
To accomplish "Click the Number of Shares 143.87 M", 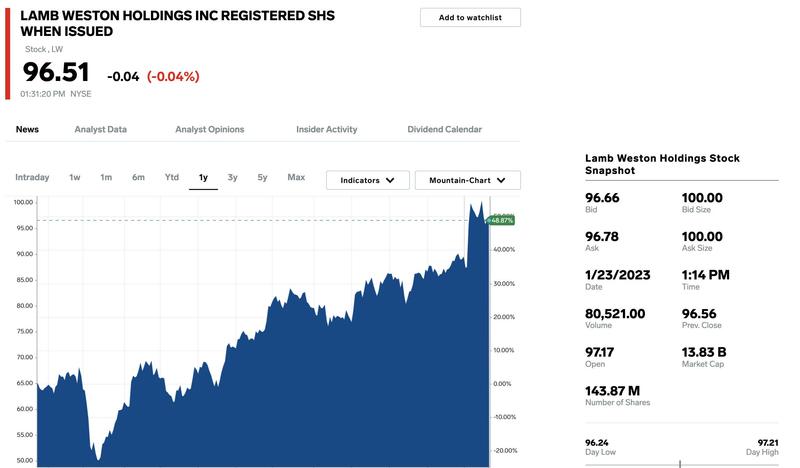I will (x=612, y=391).
